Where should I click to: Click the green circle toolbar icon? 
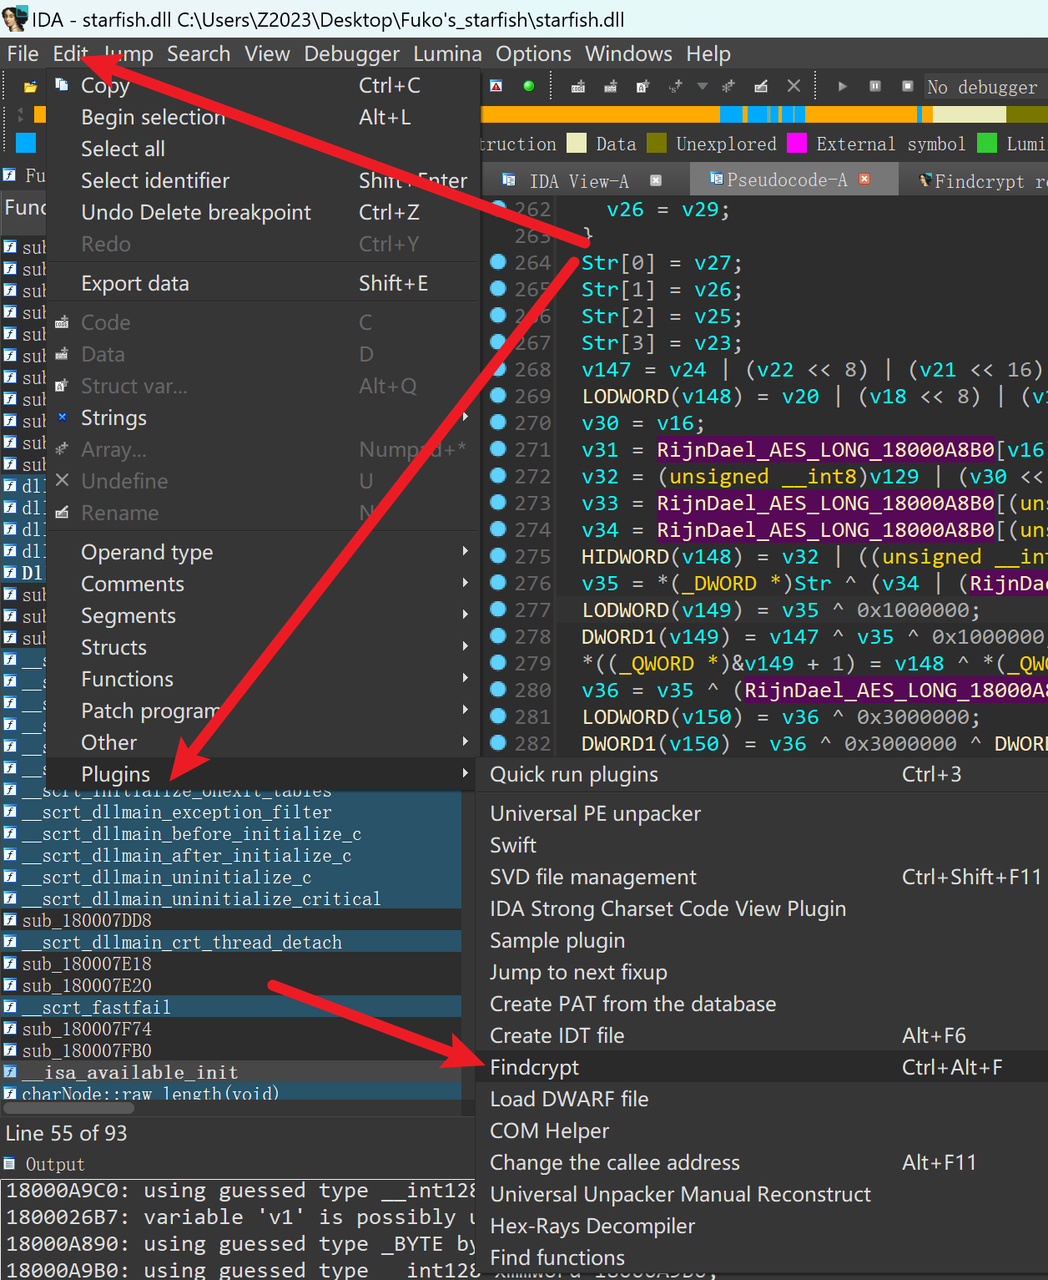[529, 86]
